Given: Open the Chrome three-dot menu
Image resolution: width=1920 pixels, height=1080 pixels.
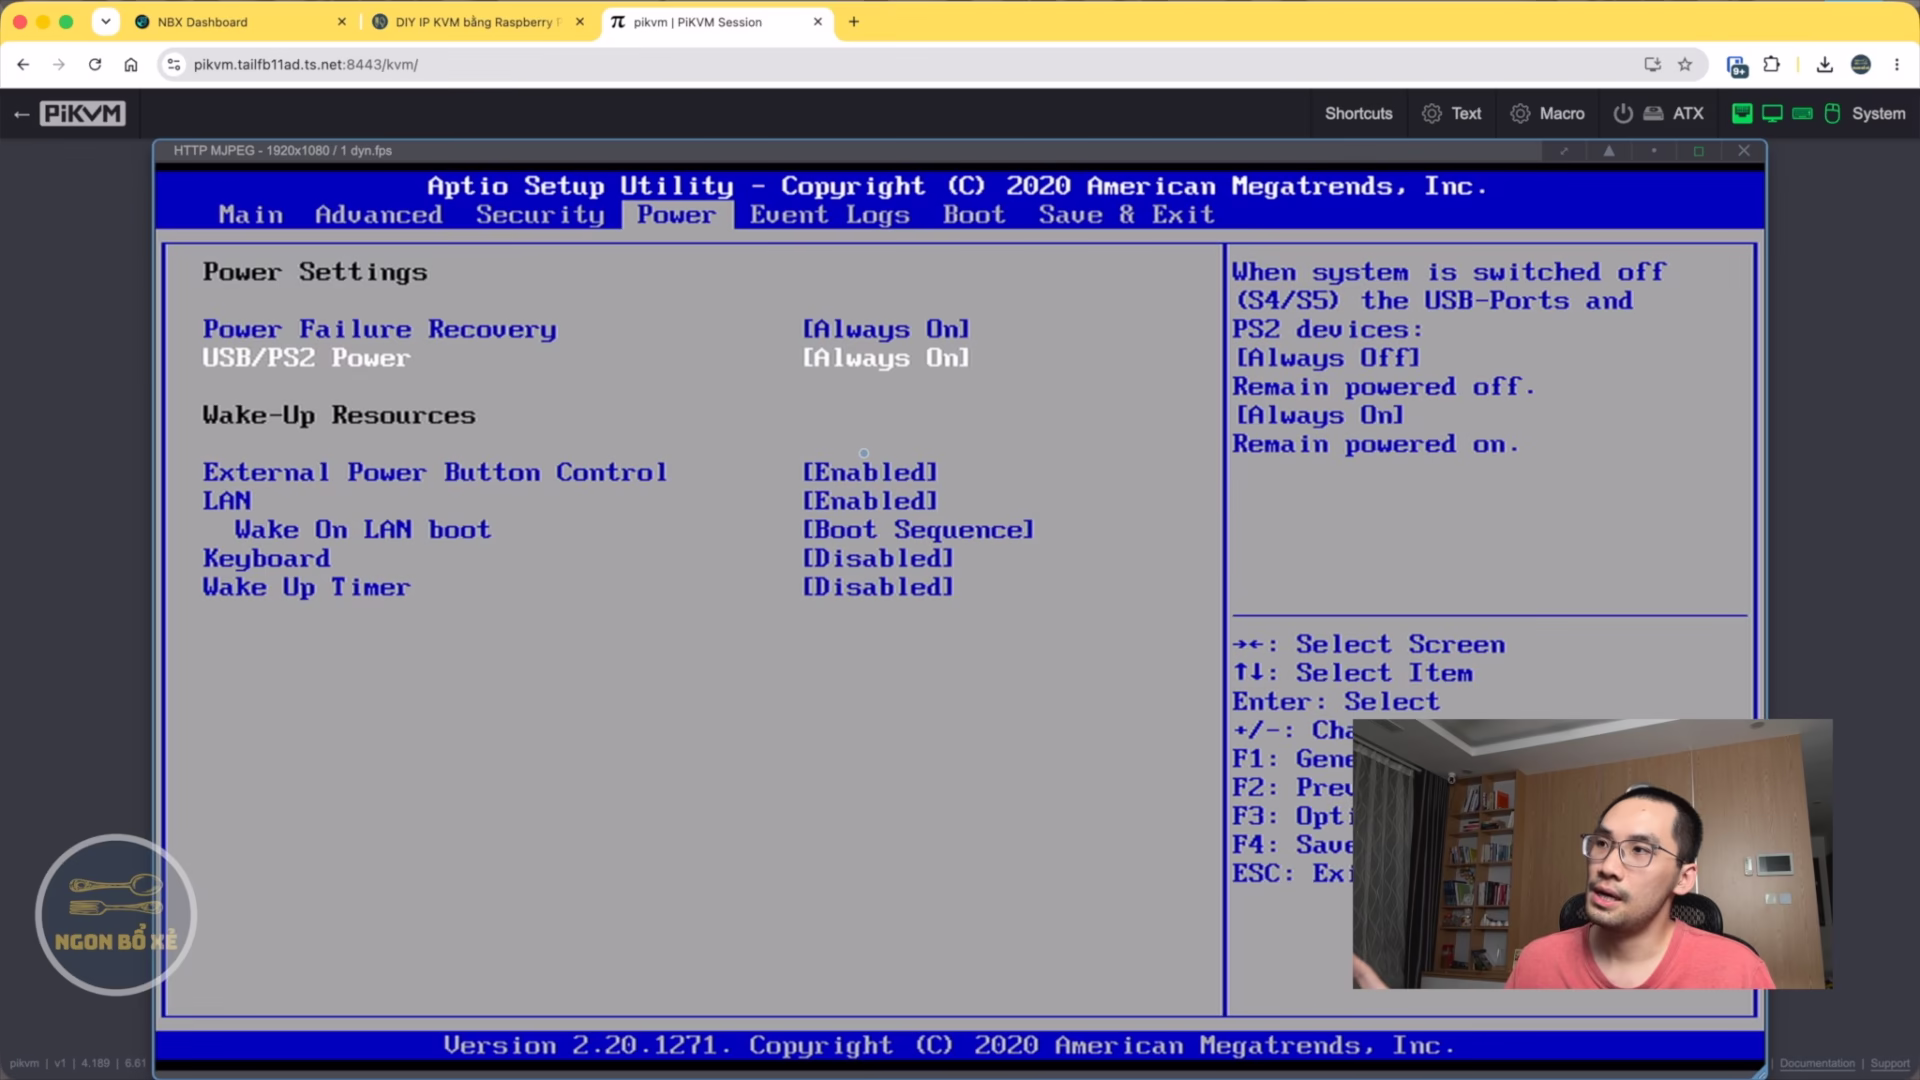Looking at the screenshot, I should [x=1896, y=64].
